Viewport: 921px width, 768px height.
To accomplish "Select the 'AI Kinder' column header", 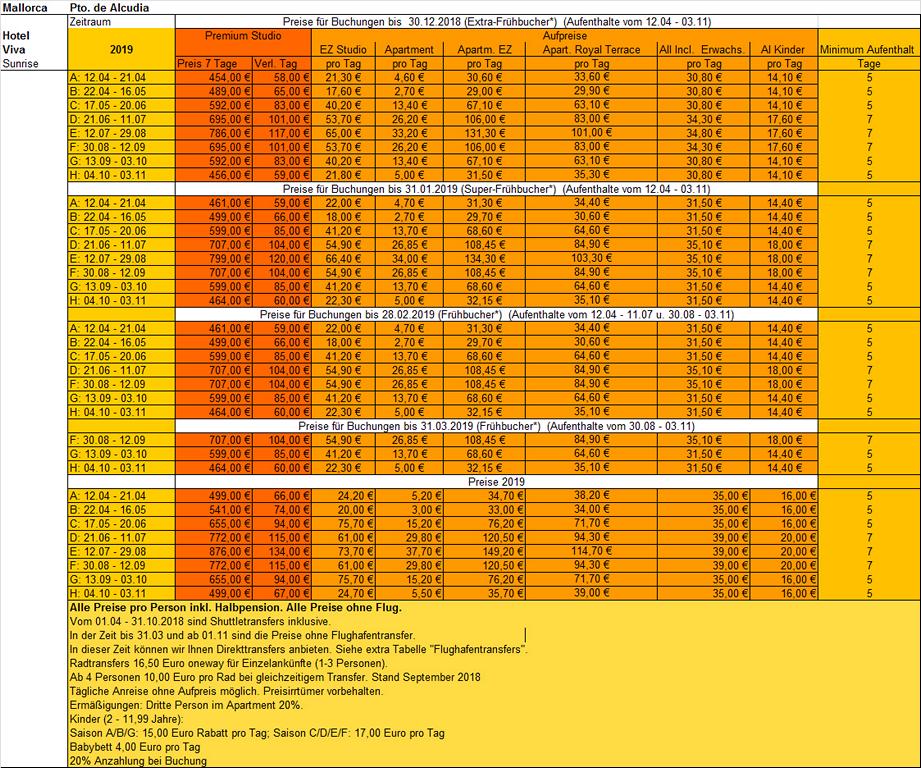I will (x=784, y=50).
